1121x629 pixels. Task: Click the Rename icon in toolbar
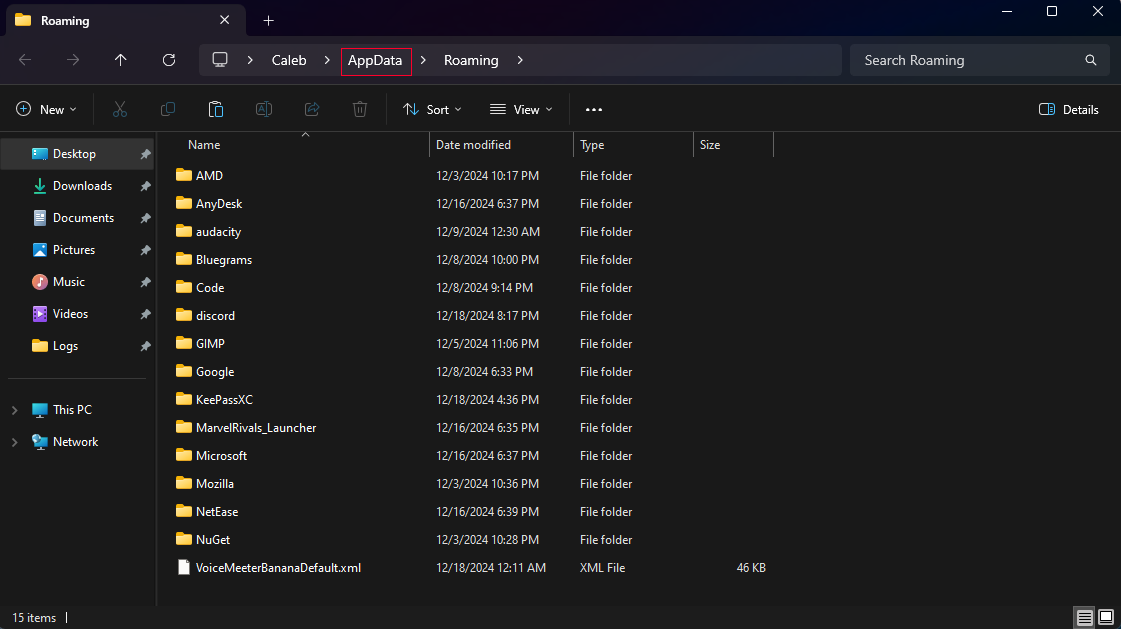click(264, 109)
